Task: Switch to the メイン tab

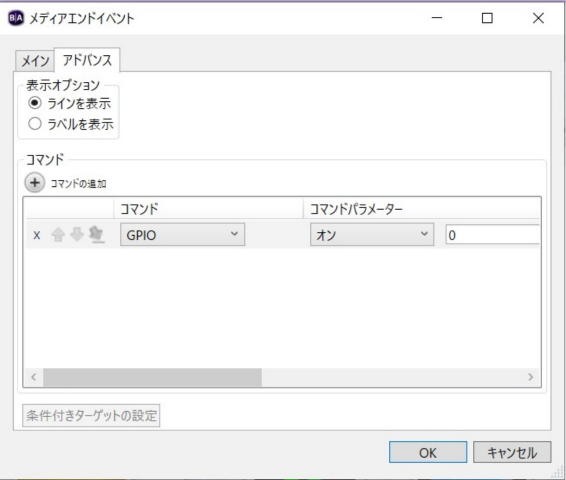Action: click(x=35, y=61)
